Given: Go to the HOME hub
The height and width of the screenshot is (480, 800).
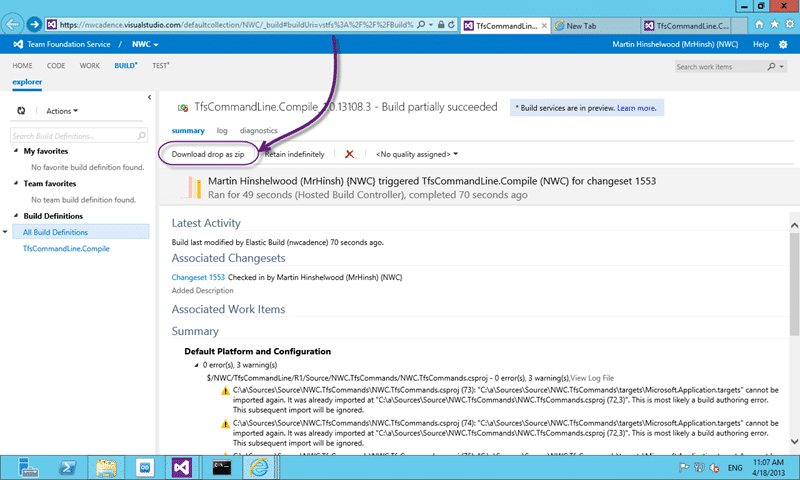Looking at the screenshot, I should coord(22,66).
